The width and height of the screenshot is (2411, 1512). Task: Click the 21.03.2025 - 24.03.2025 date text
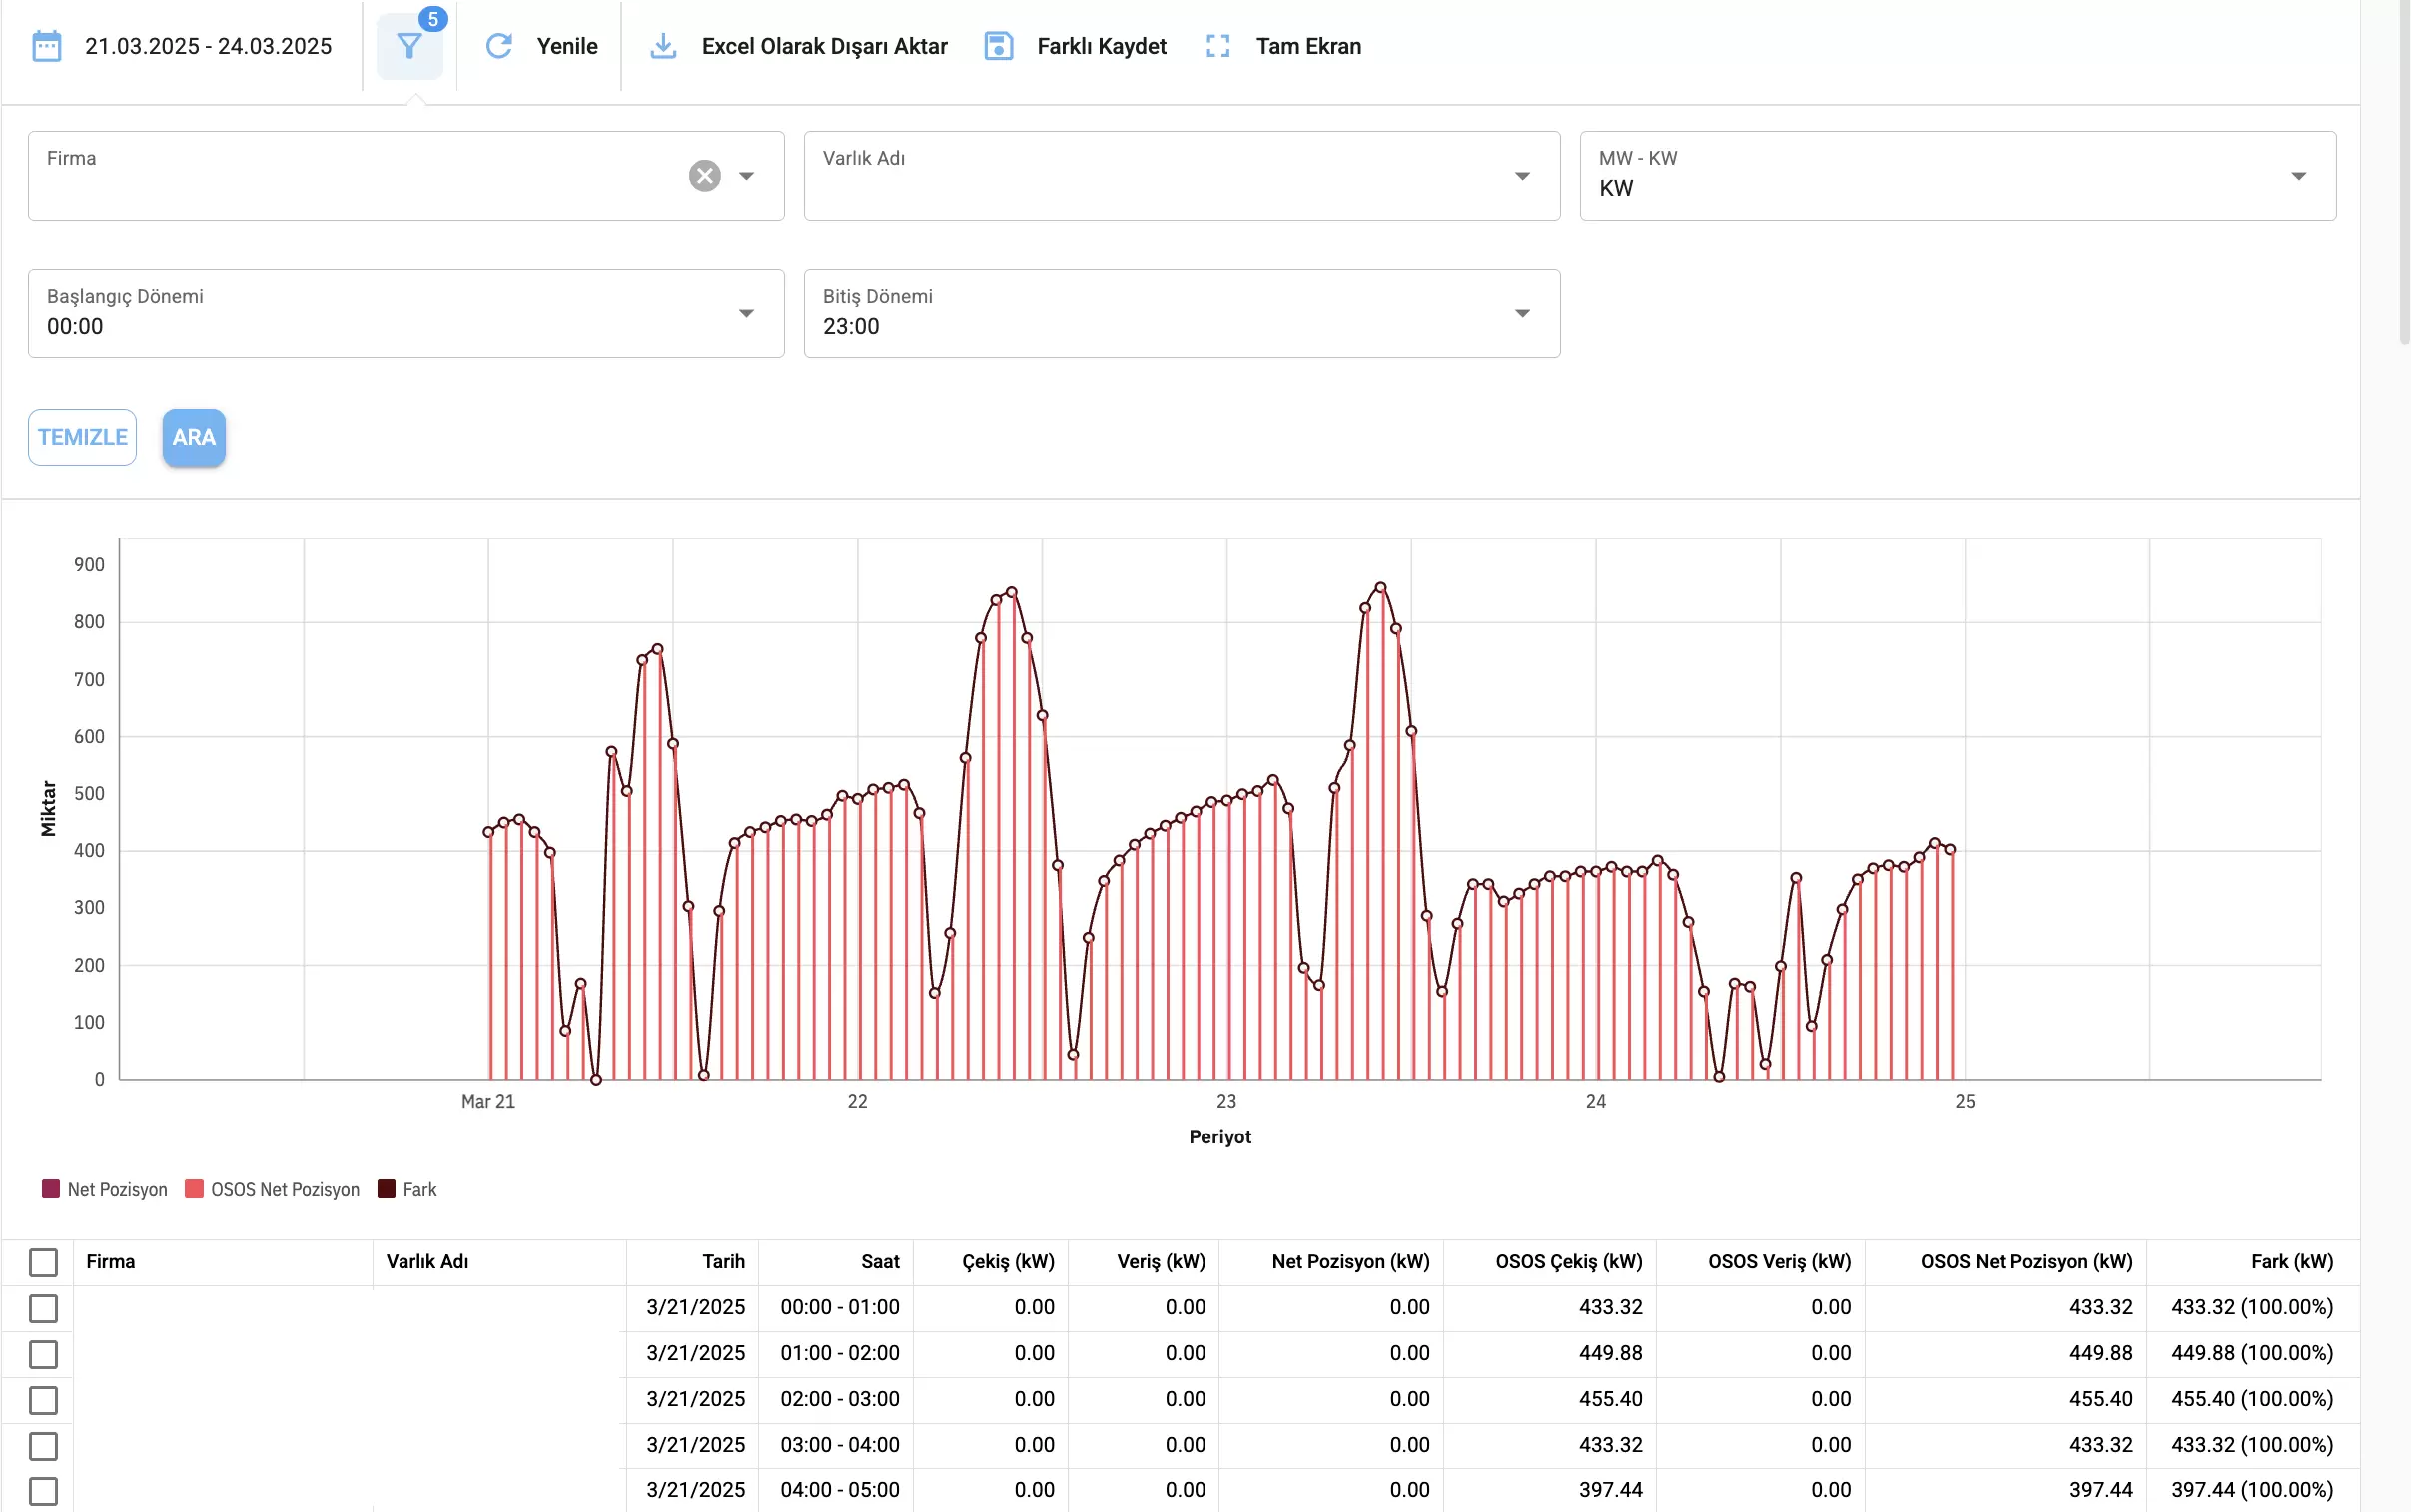tap(208, 46)
